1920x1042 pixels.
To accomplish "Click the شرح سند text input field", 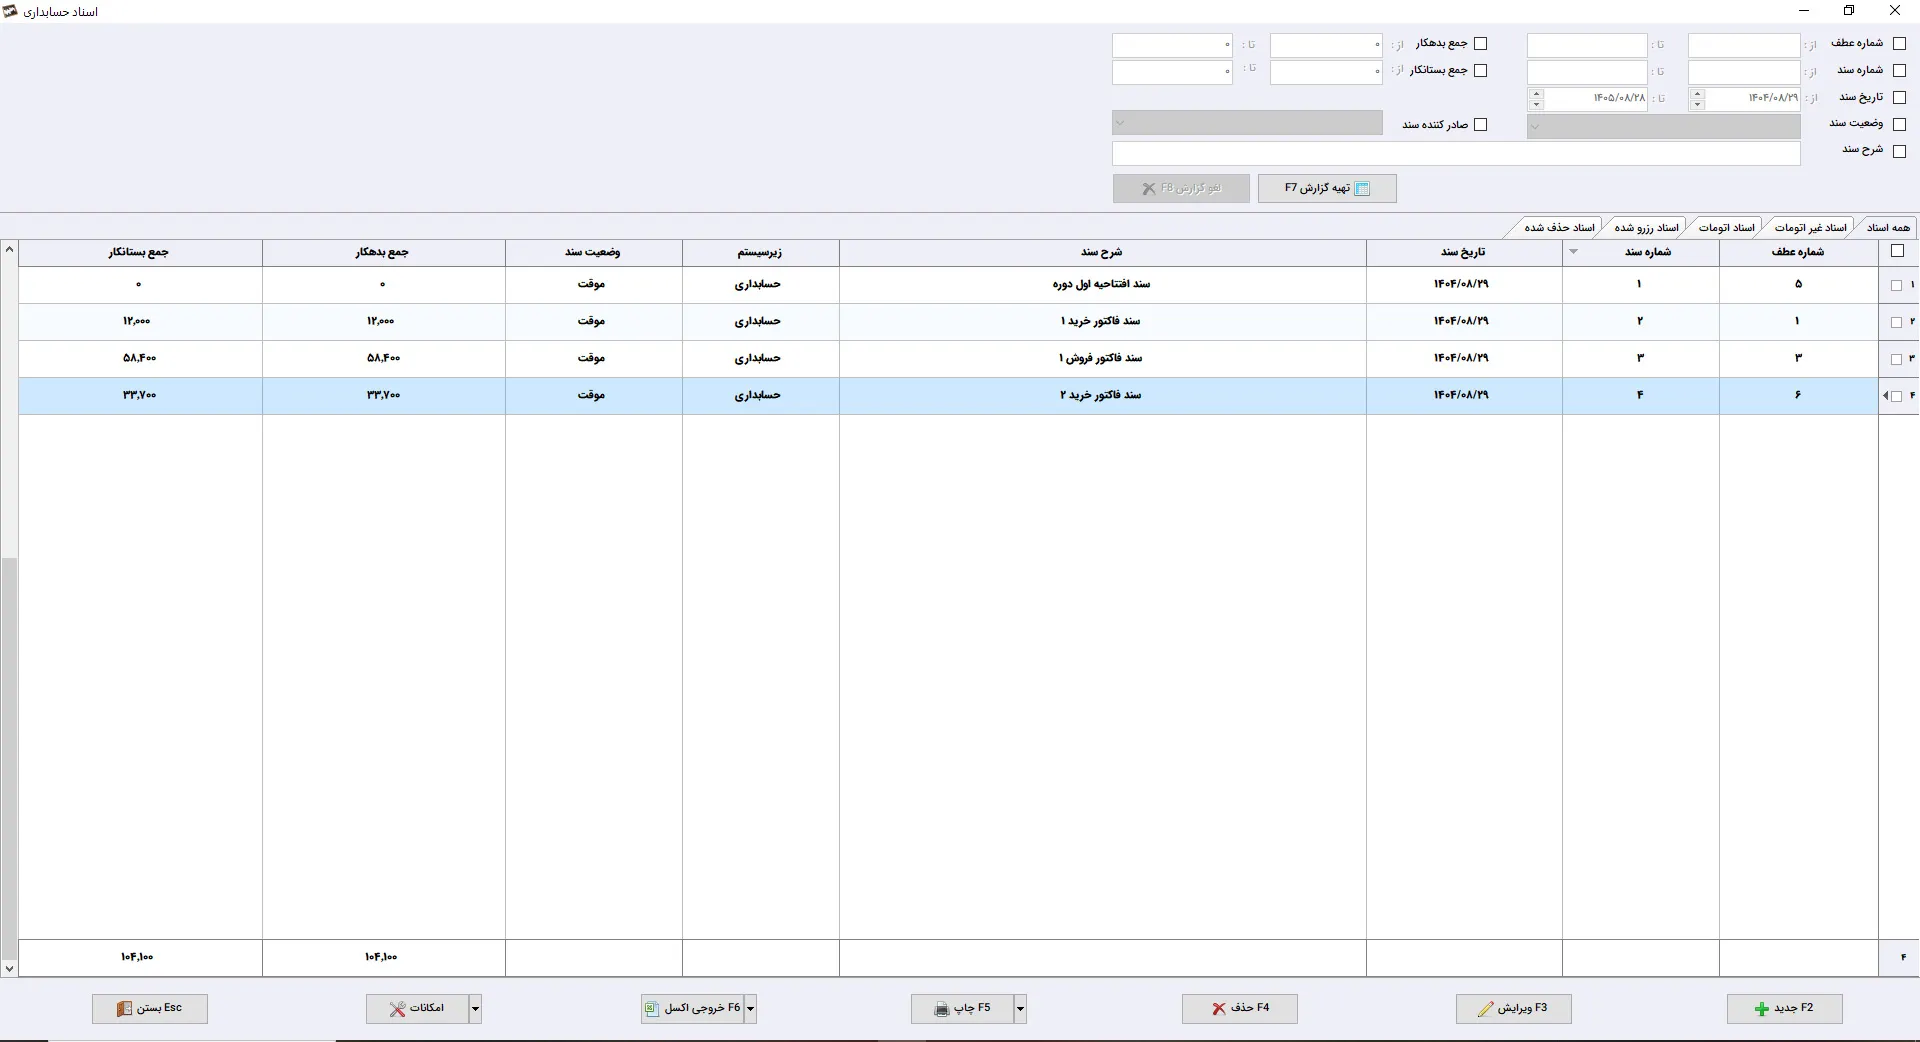I will click(x=1456, y=153).
